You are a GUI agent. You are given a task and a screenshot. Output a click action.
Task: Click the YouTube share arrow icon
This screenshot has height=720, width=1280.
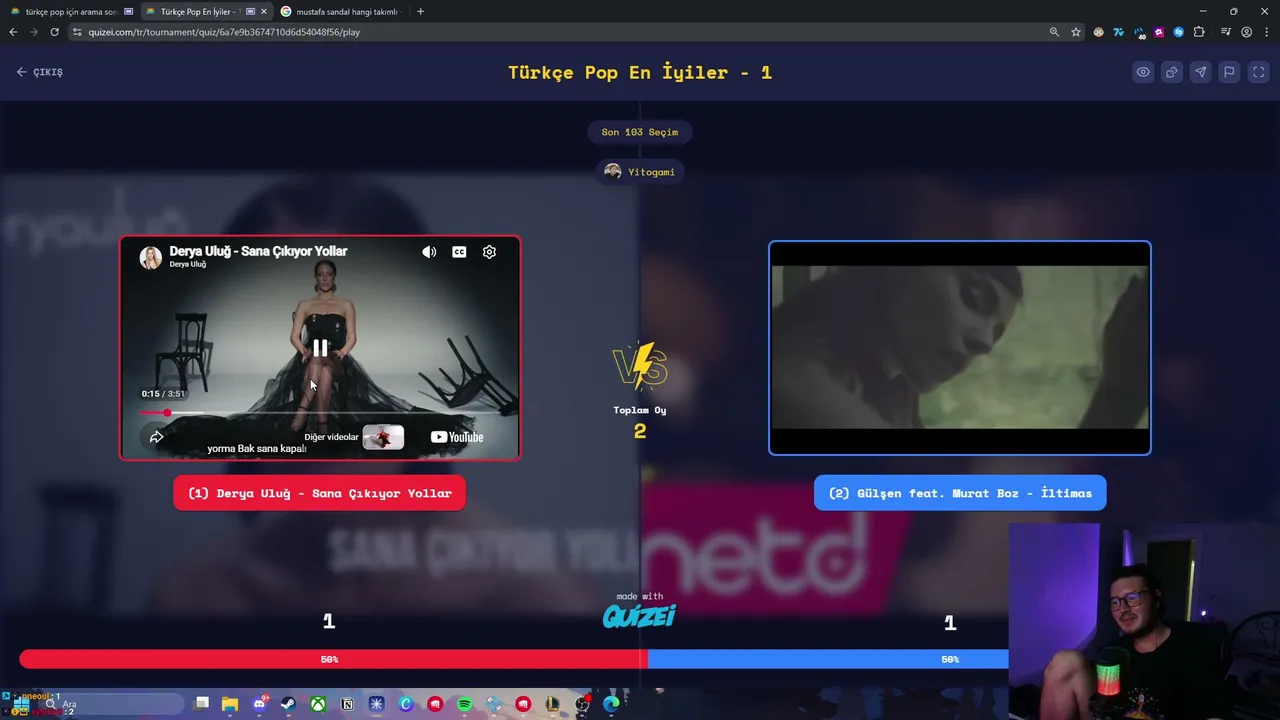point(156,437)
